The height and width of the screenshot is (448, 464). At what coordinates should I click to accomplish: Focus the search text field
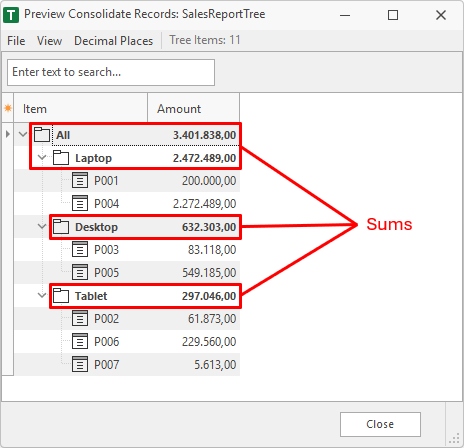(111, 72)
